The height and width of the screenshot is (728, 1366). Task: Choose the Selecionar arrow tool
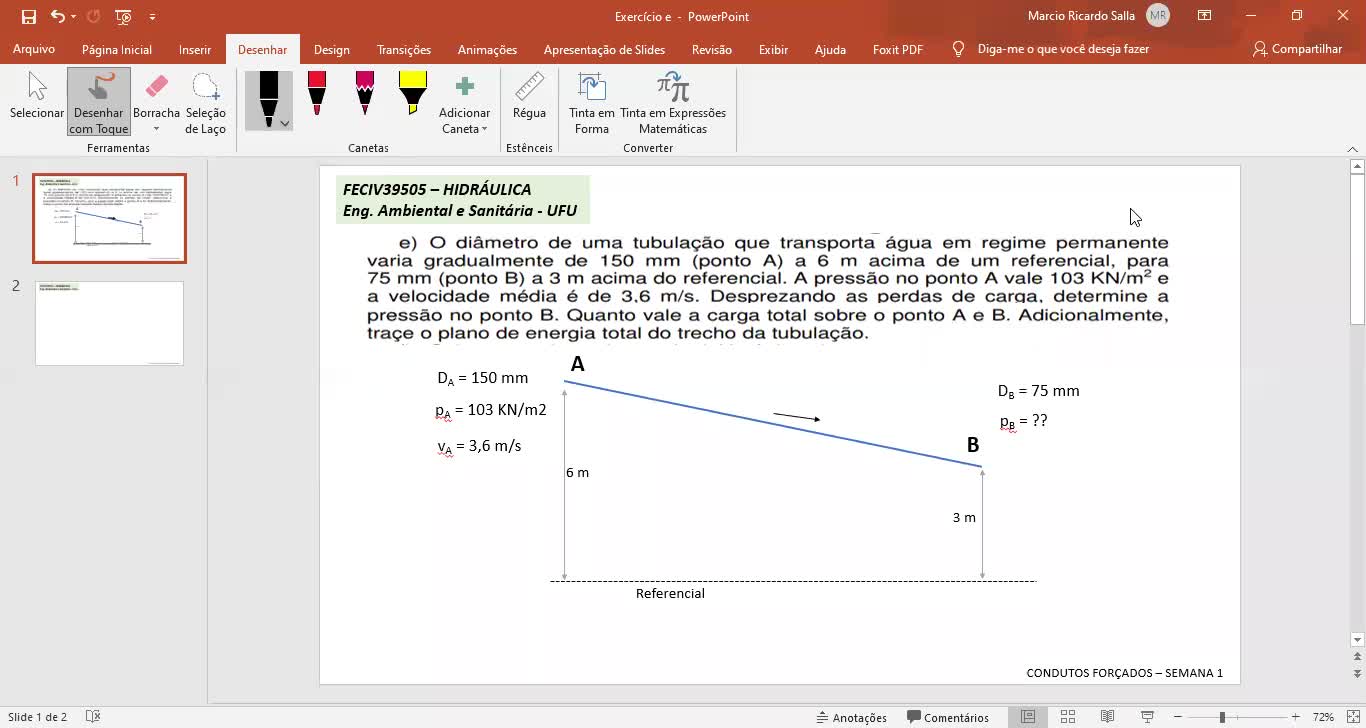point(37,97)
